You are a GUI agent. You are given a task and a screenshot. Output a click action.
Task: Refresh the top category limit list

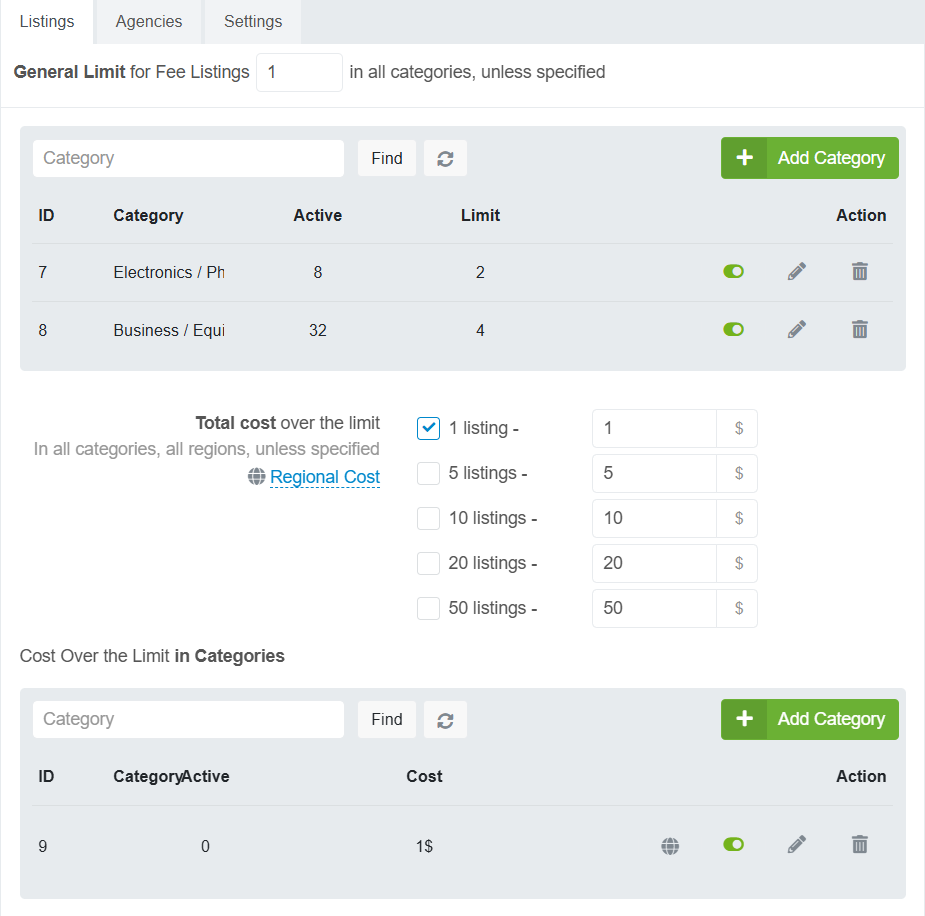click(445, 158)
